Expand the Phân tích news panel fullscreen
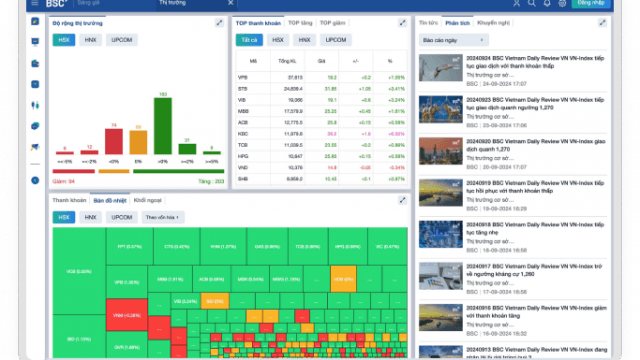Viewport: 640px width, 360px height. [x=602, y=23]
